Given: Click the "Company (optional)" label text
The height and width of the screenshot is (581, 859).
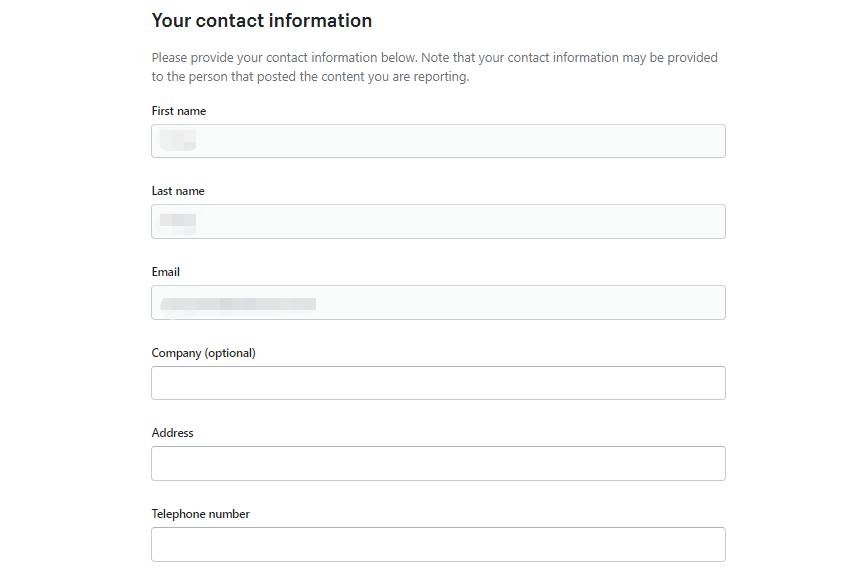Looking at the screenshot, I should pyautogui.click(x=203, y=353).
